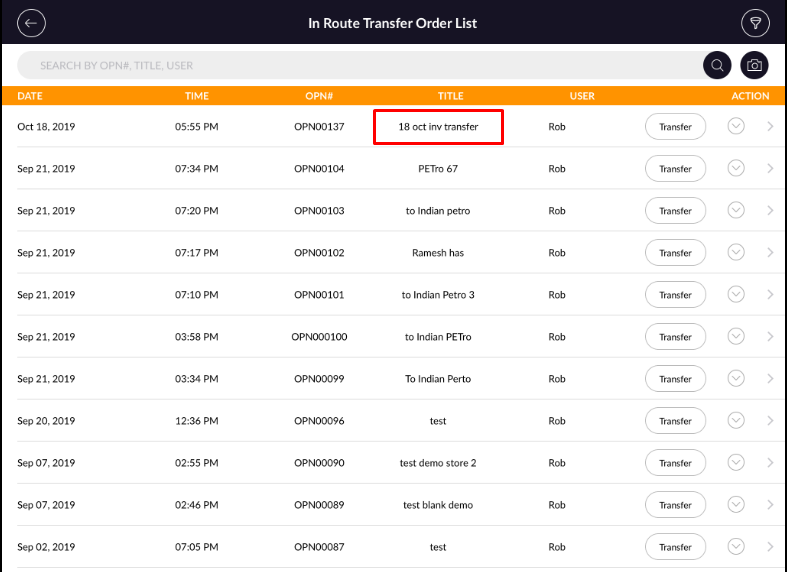Open row details arrow for OPN00096
The height and width of the screenshot is (572, 787).
(x=770, y=421)
